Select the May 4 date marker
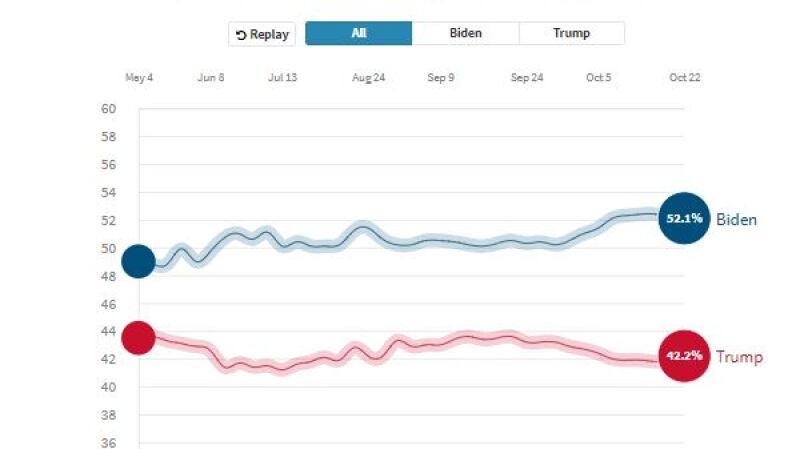Image resolution: width=800 pixels, height=449 pixels. pyautogui.click(x=138, y=78)
